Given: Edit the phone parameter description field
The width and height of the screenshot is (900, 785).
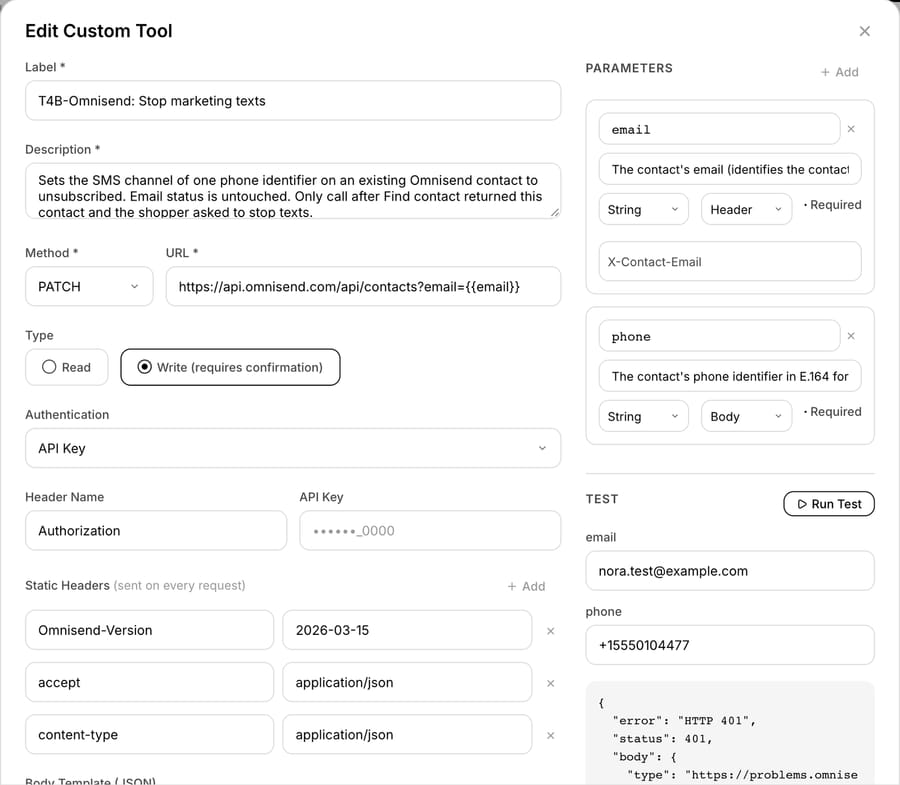Looking at the screenshot, I should [730, 376].
